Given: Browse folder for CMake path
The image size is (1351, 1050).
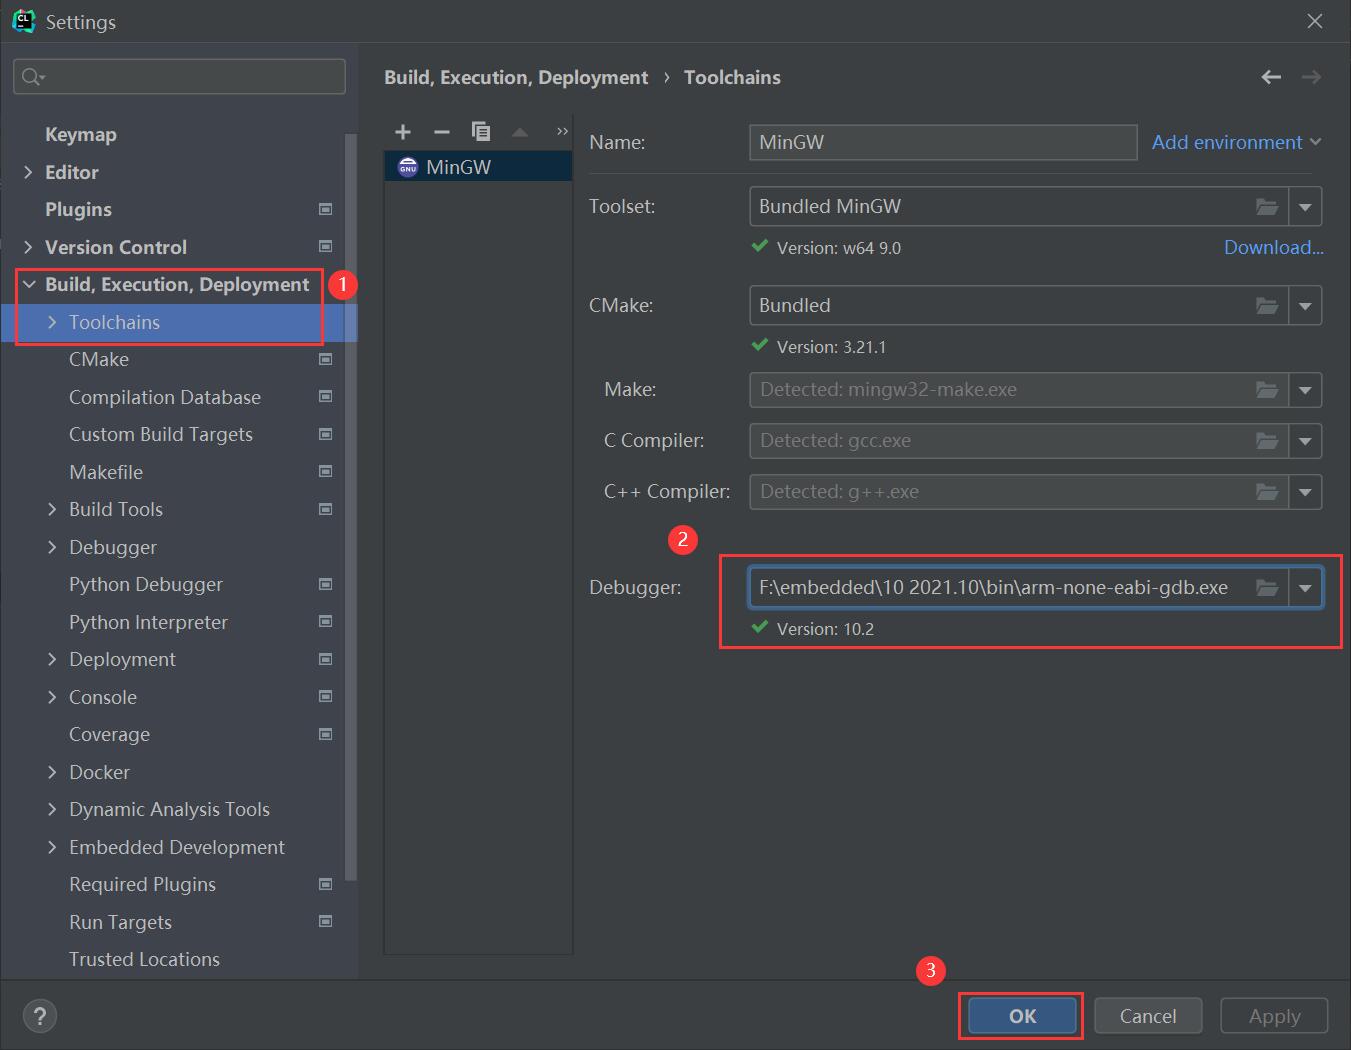Looking at the screenshot, I should [x=1267, y=306].
